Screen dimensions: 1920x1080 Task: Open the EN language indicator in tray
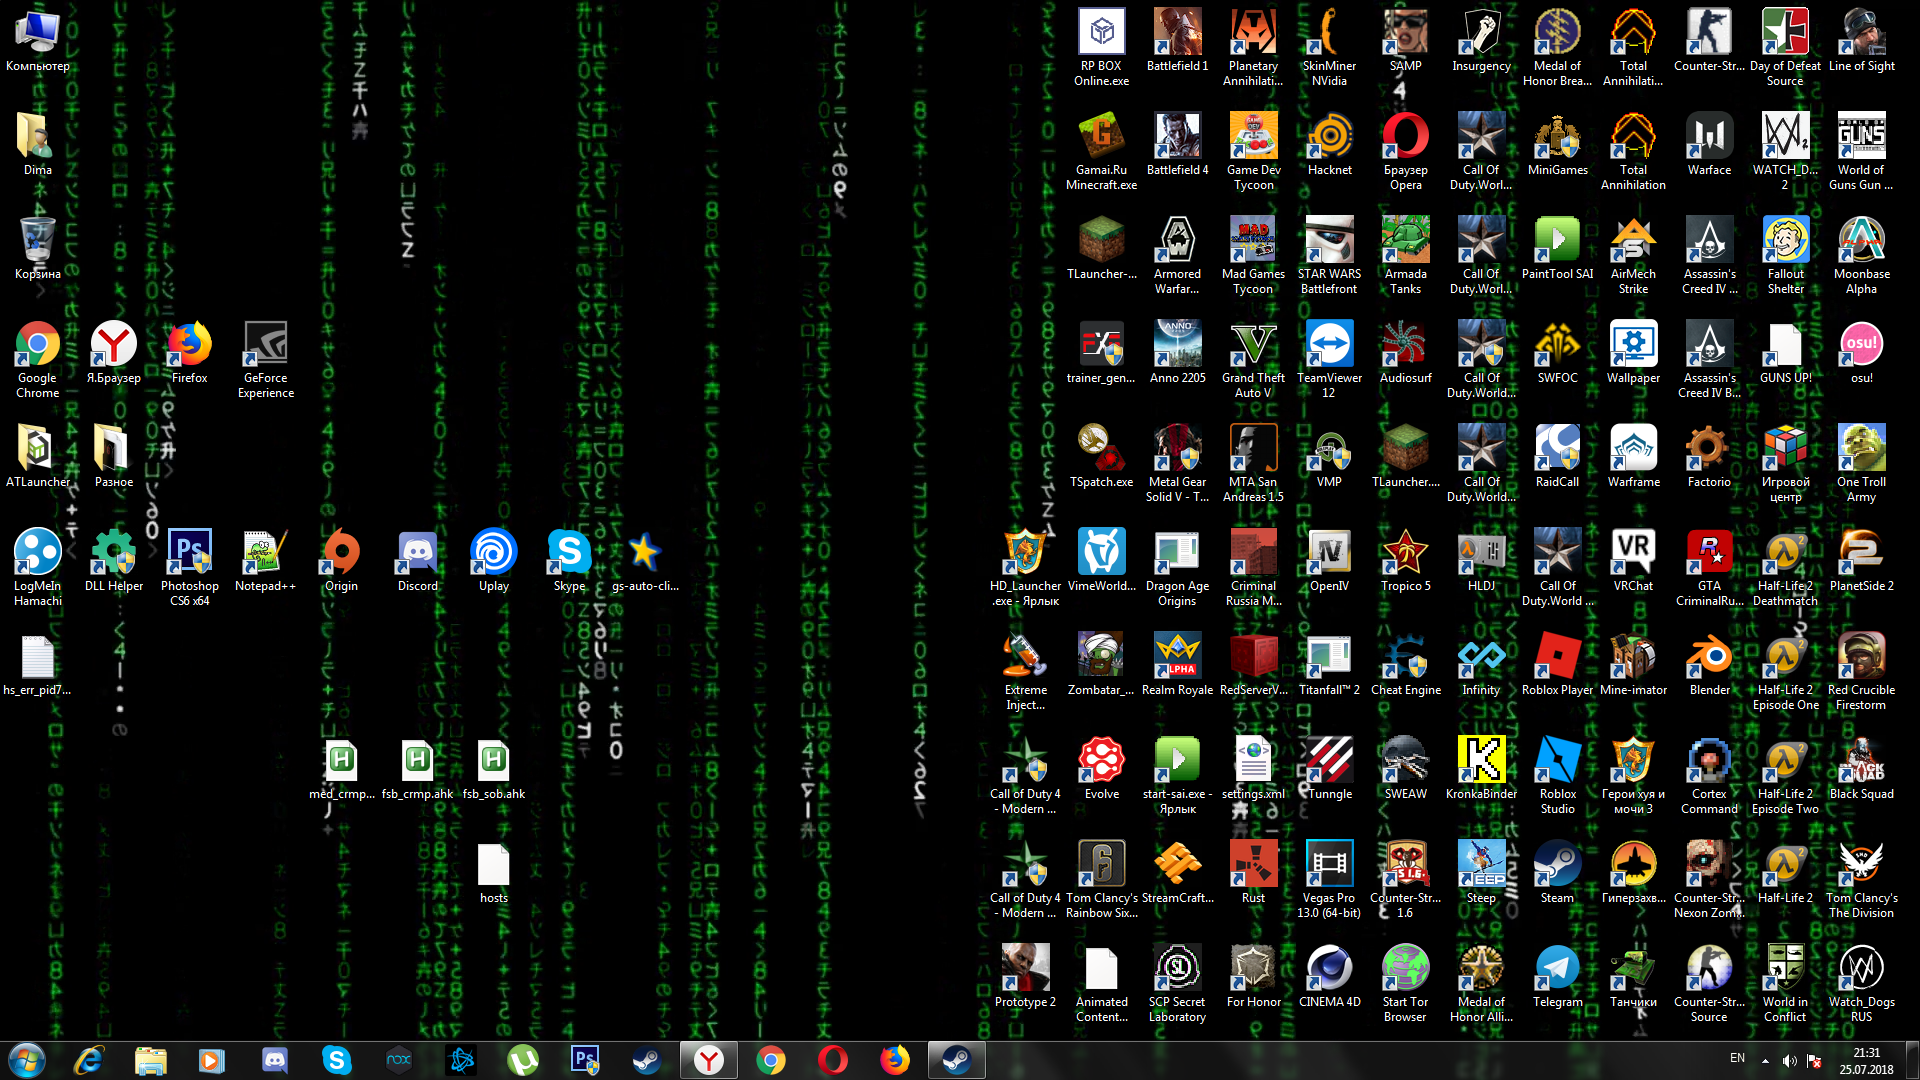1738,1058
